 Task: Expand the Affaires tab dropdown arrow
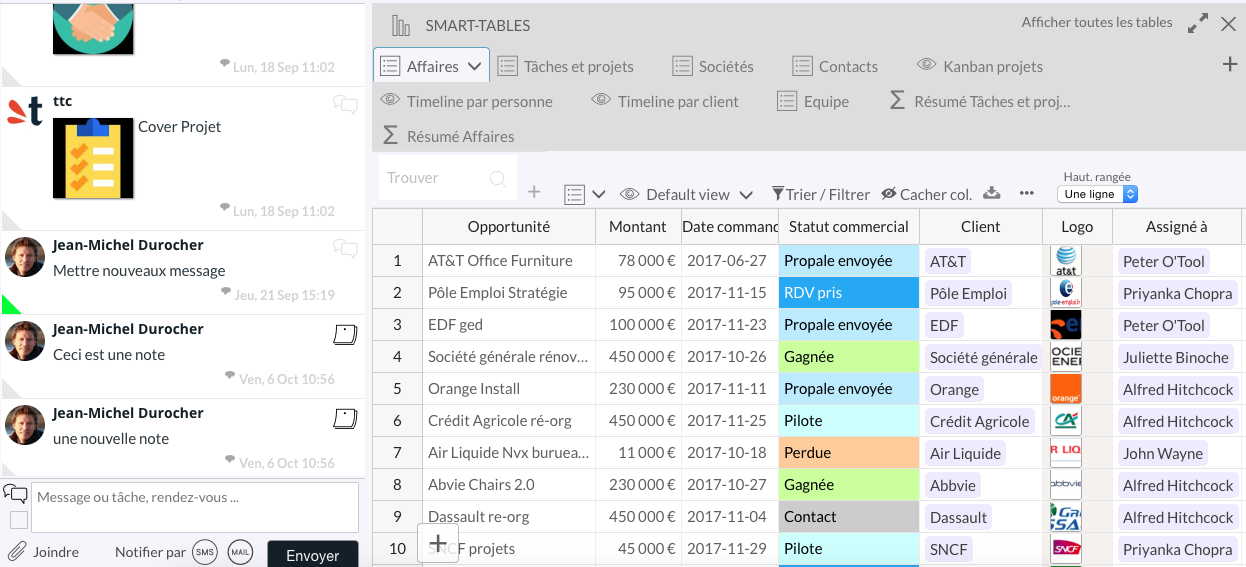coord(475,66)
